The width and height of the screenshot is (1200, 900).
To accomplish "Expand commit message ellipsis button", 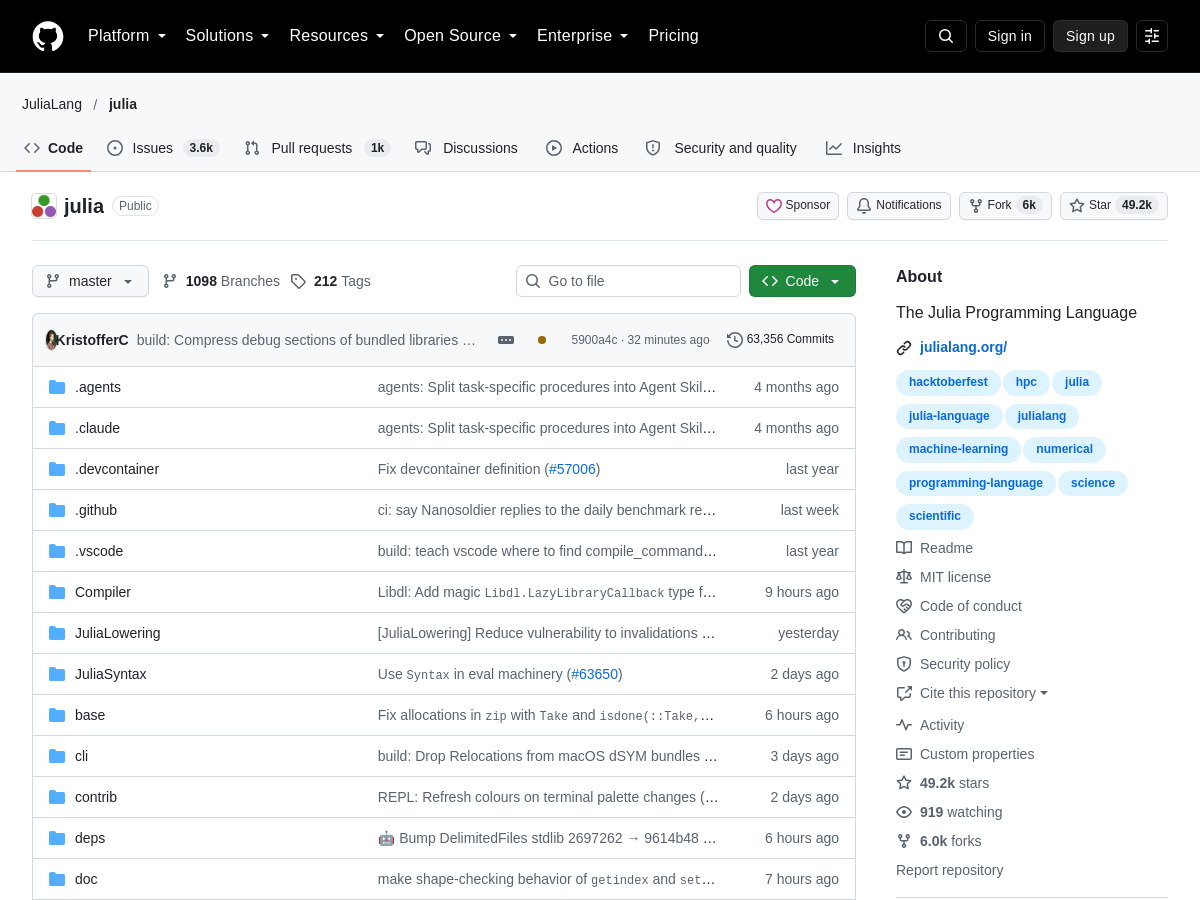I will (x=506, y=340).
